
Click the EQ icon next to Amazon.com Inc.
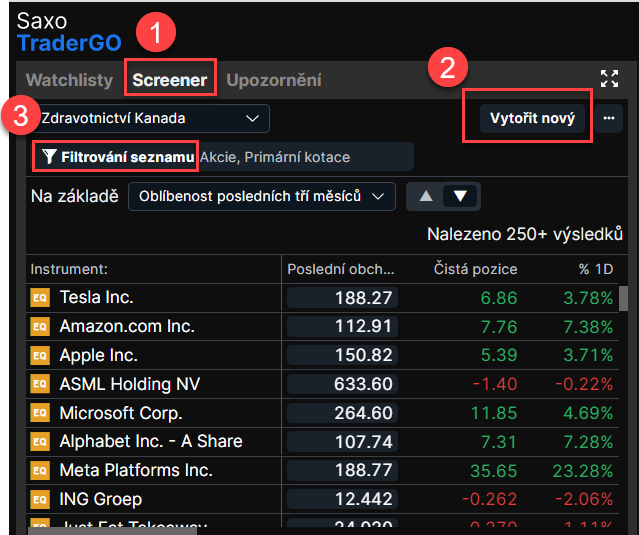pos(40,326)
